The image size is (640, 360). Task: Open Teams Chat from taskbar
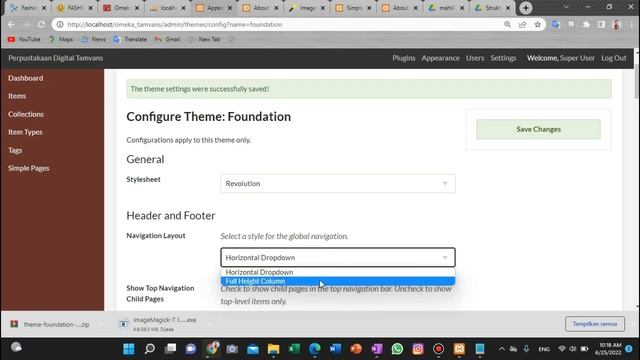pyautogui.click(x=191, y=349)
